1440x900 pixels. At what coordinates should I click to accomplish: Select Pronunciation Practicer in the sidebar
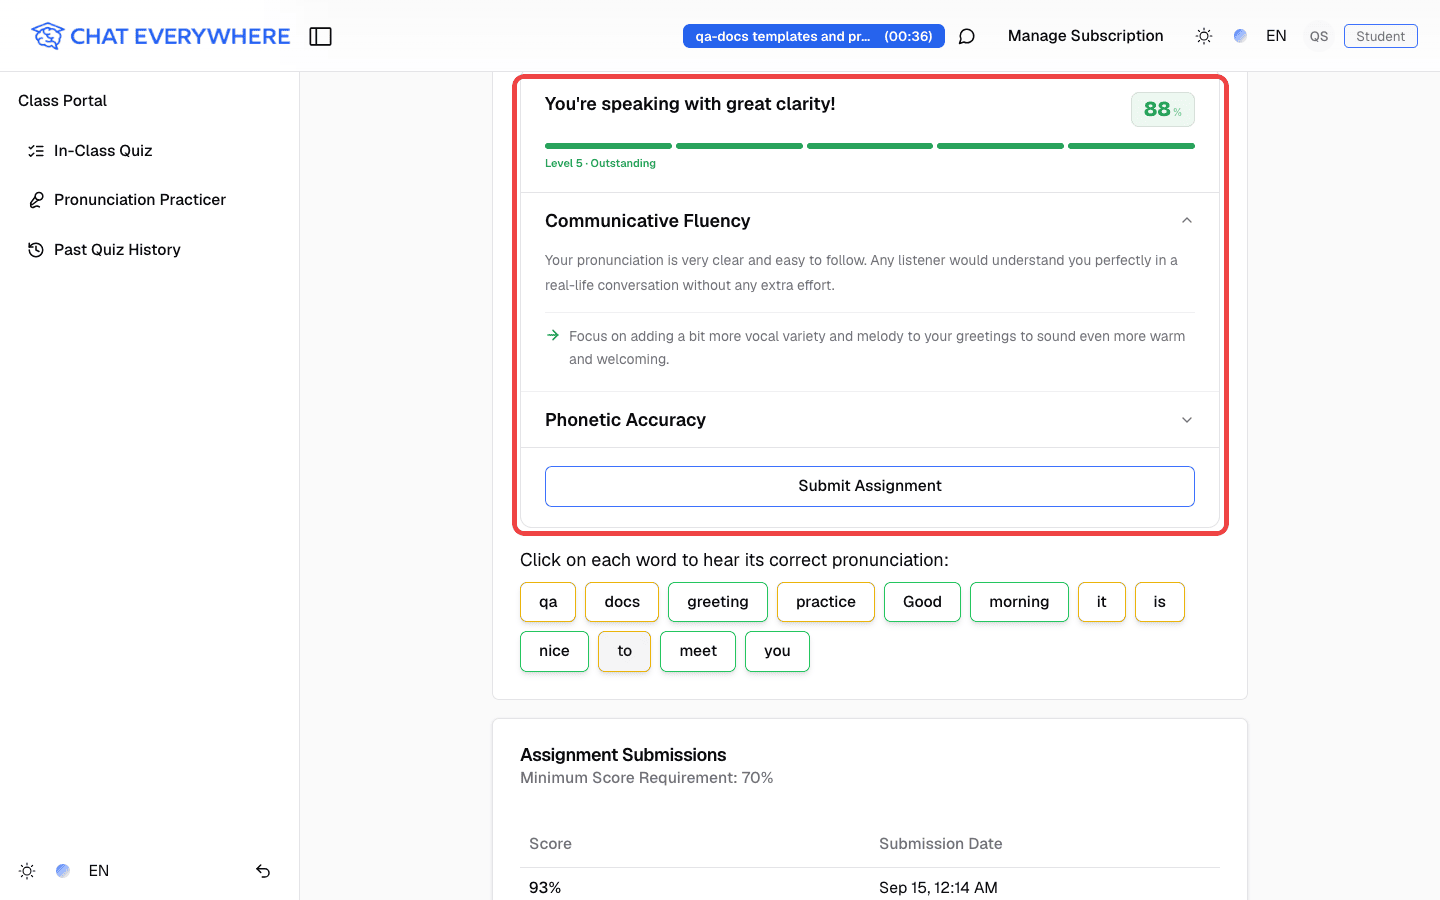coord(150,200)
